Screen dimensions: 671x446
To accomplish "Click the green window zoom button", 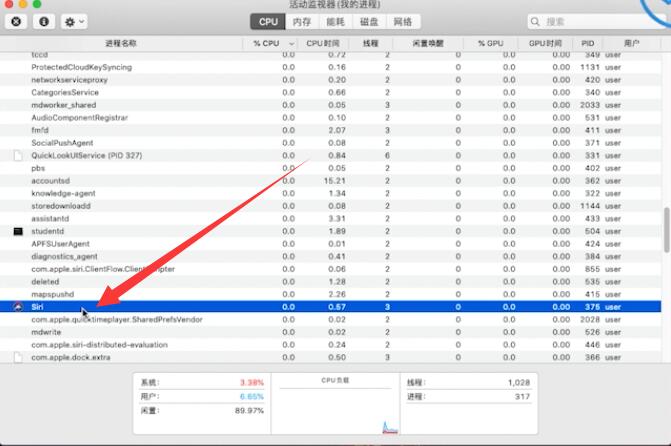I will click(37, 4).
